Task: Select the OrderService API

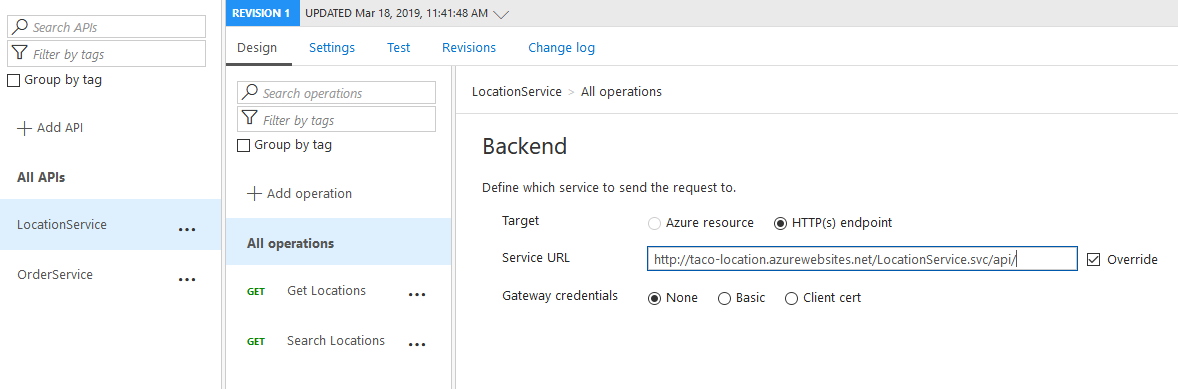Action: pyautogui.click(x=110, y=275)
